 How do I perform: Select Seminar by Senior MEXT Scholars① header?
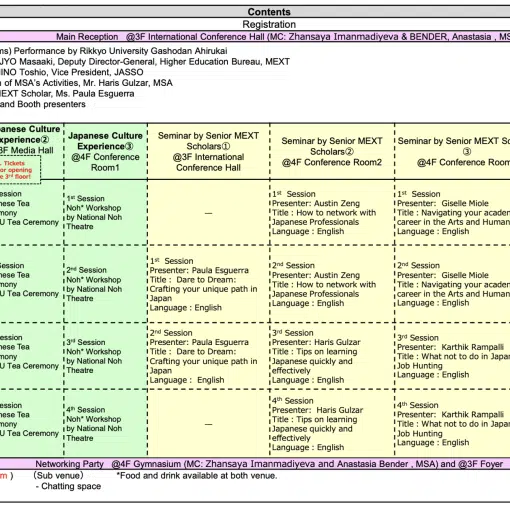[208, 151]
